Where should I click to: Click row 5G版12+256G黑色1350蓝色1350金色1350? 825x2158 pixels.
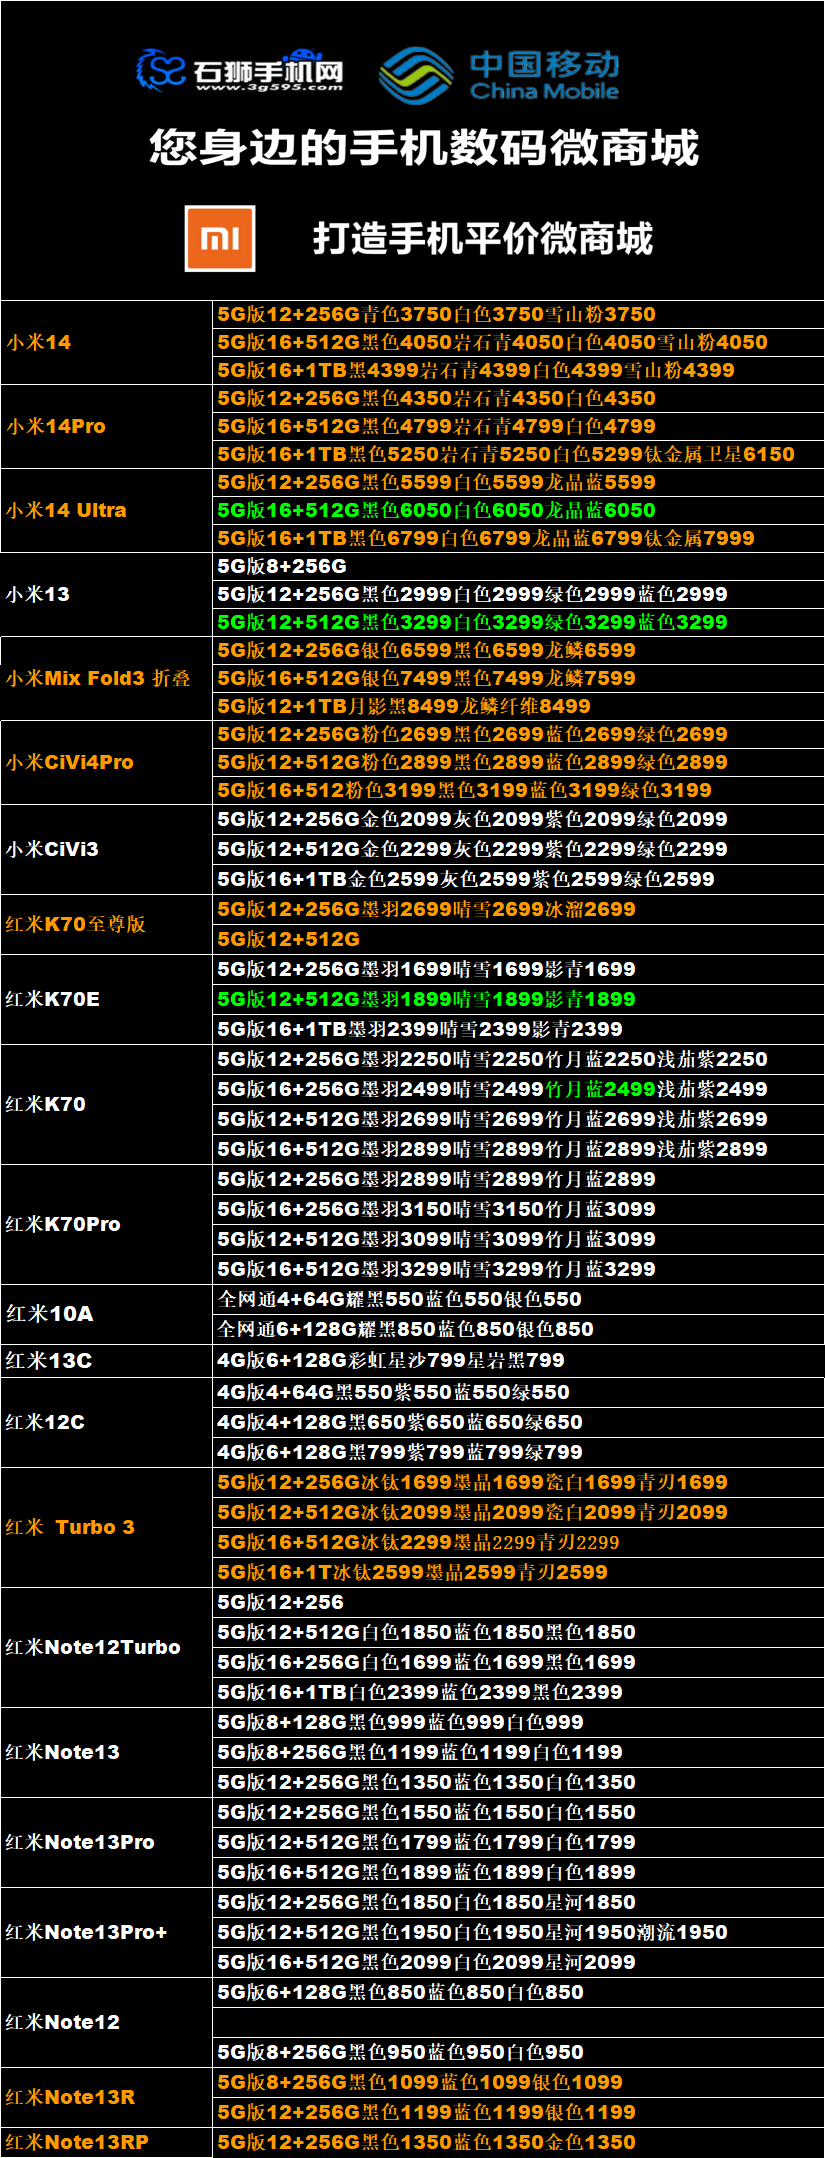518,2142
